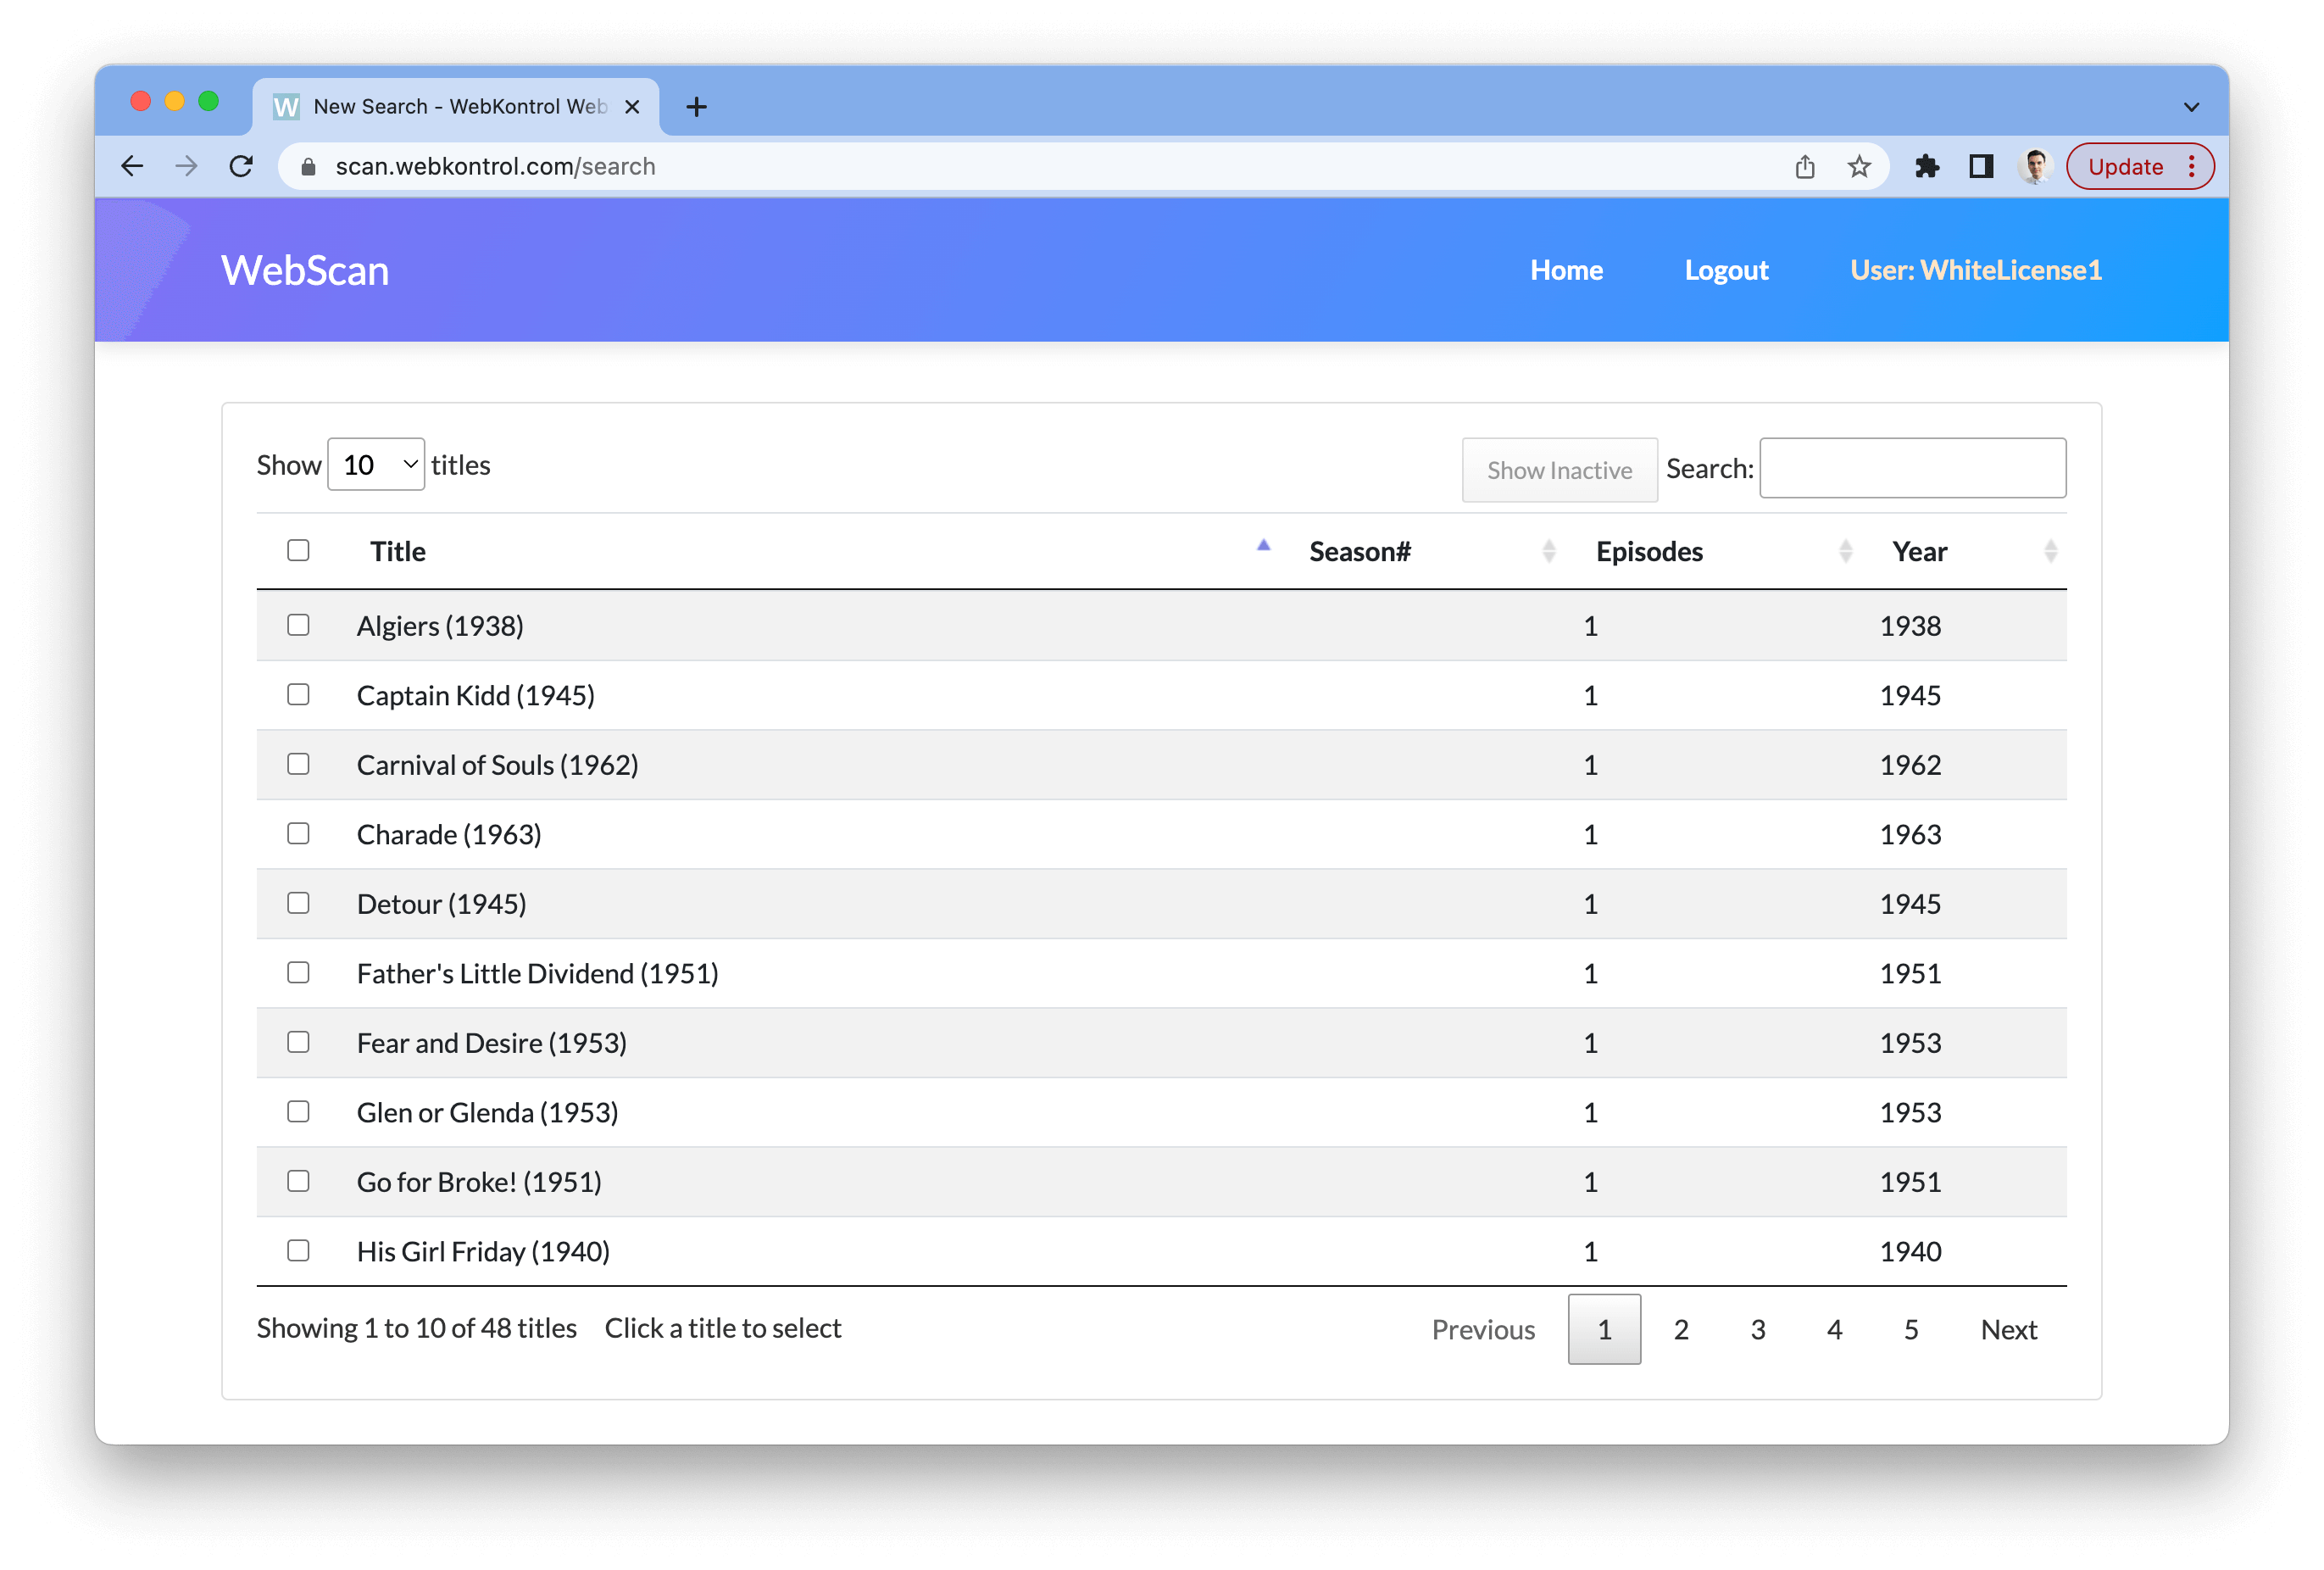Select the title His Girl Friday (1940)
The image size is (2324, 1570).
(x=483, y=1251)
